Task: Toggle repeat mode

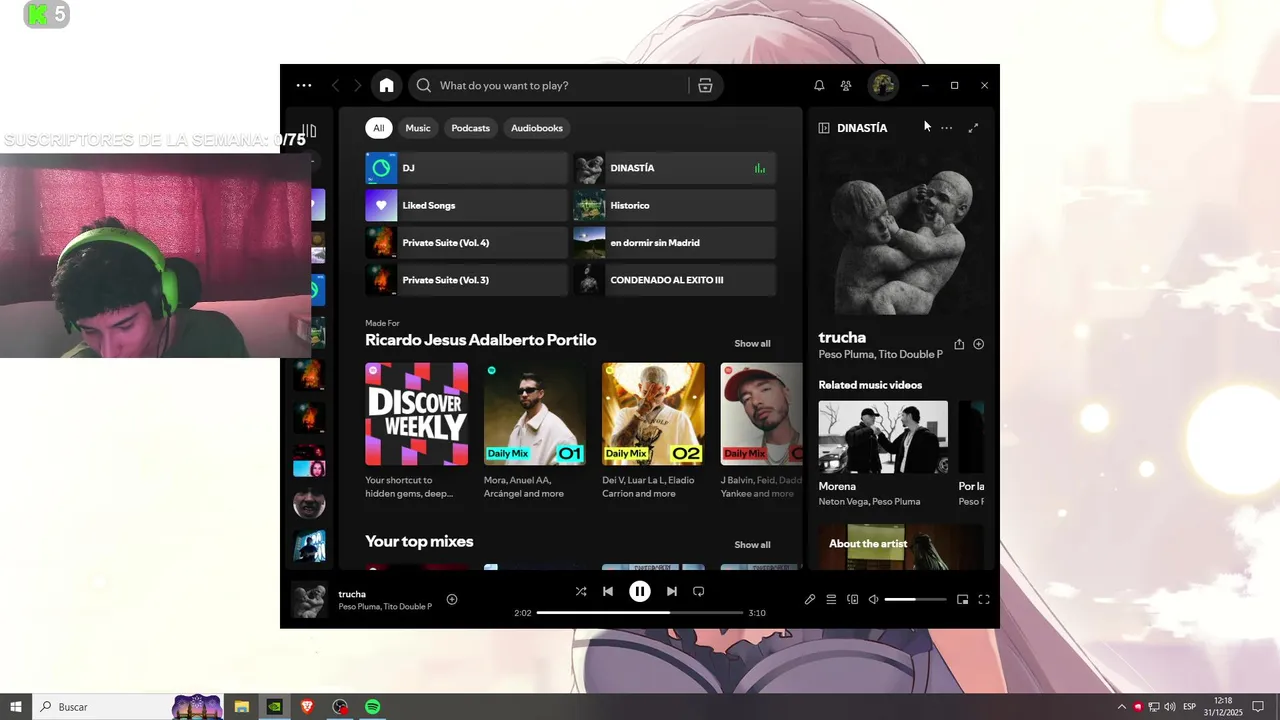Action: [x=699, y=591]
